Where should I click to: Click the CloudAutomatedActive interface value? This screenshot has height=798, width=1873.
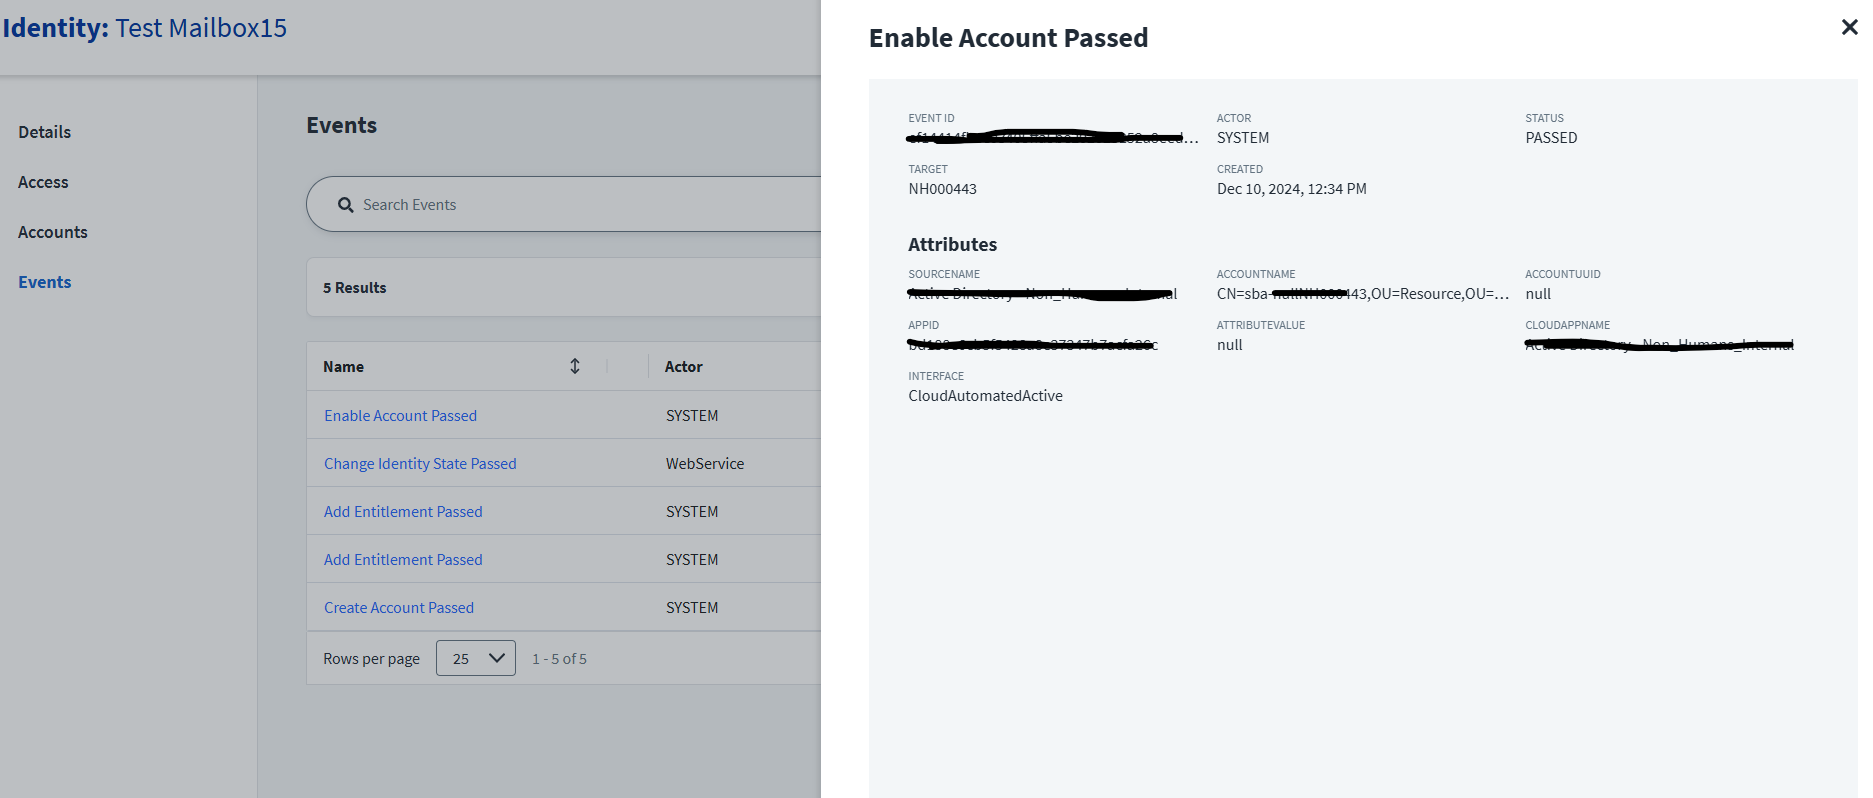click(x=985, y=396)
